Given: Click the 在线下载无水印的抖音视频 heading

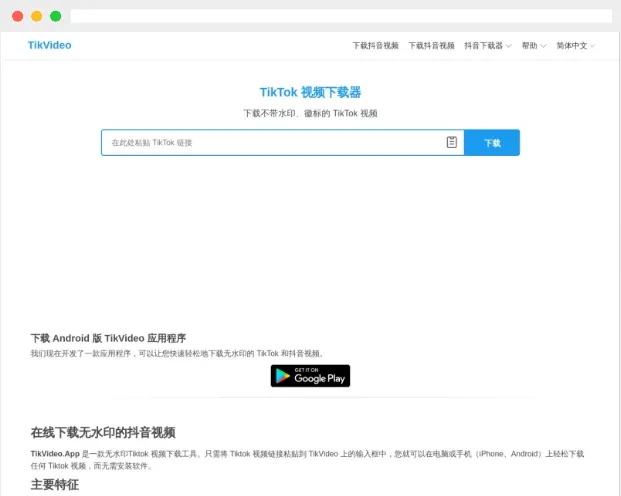Looking at the screenshot, I should pyautogui.click(x=103, y=432).
